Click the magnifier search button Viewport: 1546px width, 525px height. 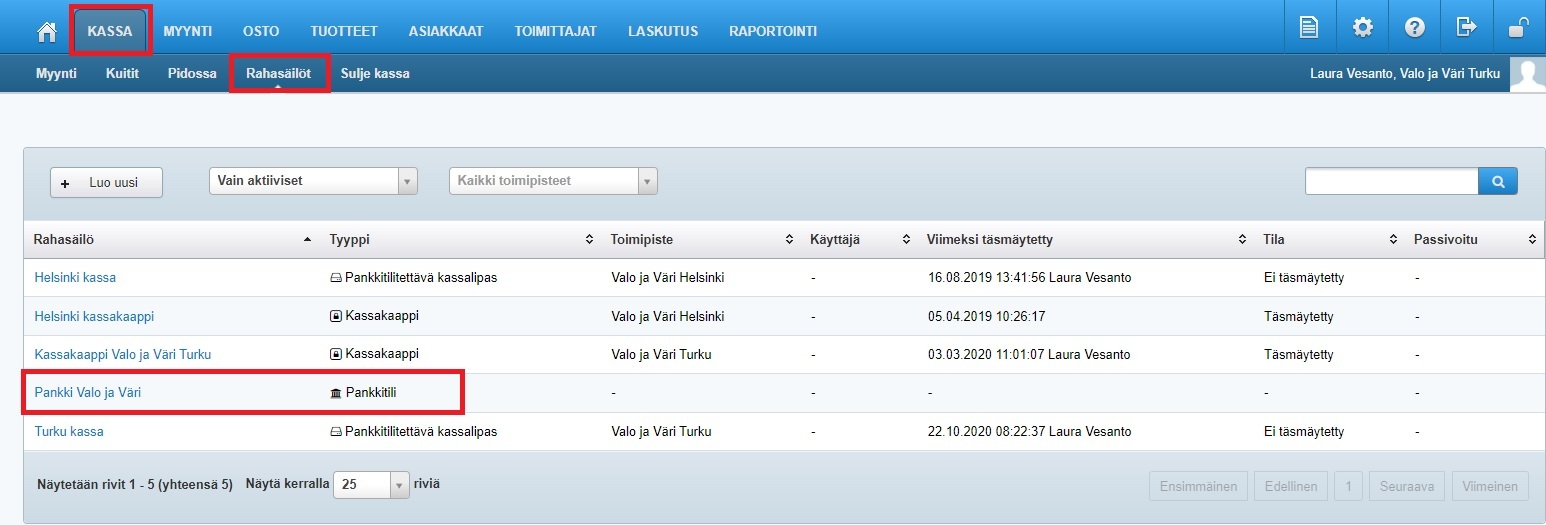(1497, 181)
